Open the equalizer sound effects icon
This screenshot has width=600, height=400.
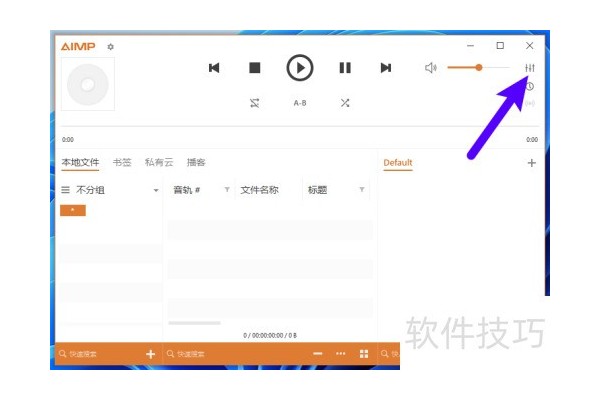tap(530, 68)
